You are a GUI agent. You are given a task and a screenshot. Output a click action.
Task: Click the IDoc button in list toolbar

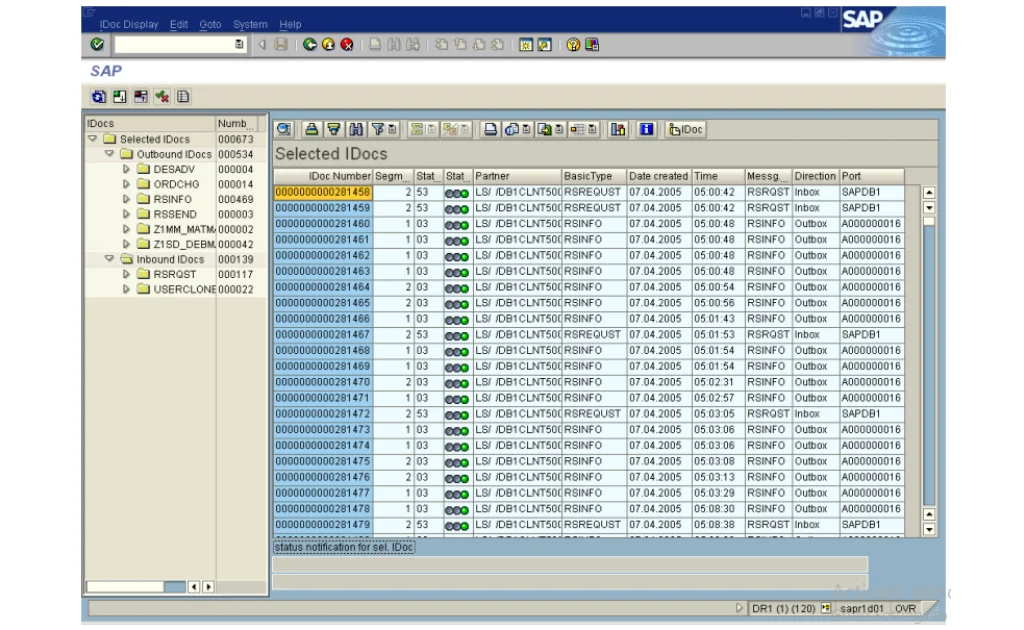686,129
